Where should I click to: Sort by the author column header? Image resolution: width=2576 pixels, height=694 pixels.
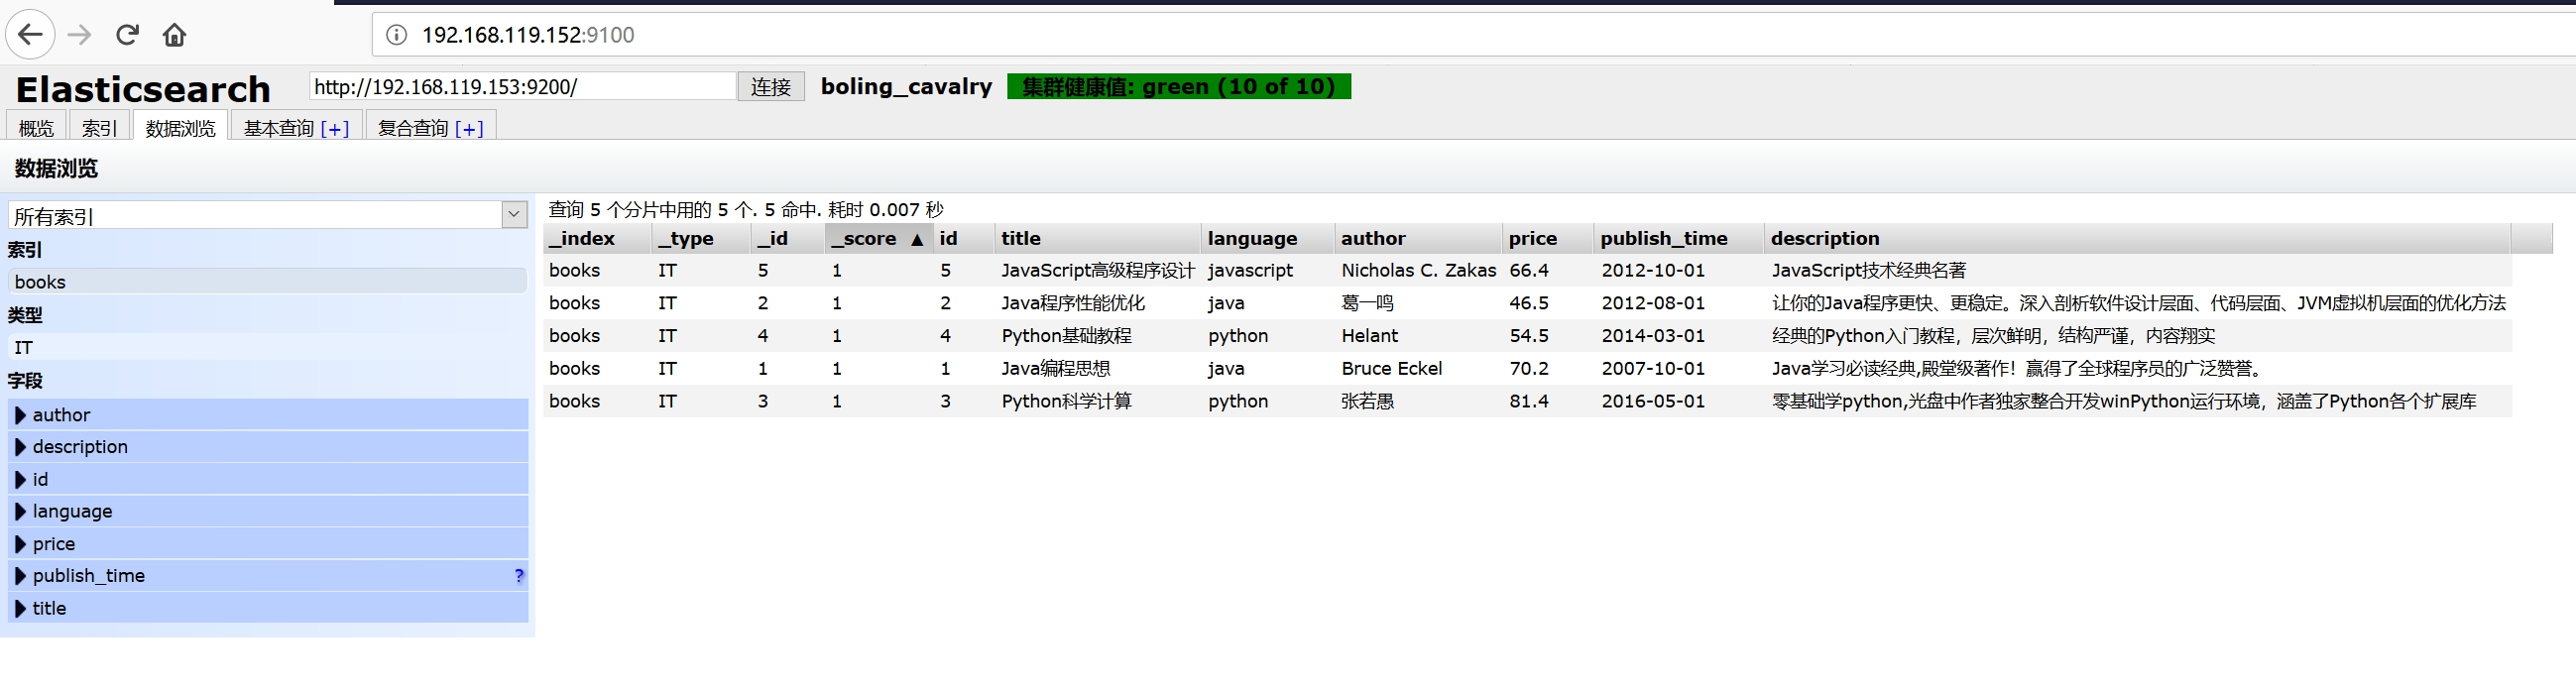pyautogui.click(x=1419, y=238)
